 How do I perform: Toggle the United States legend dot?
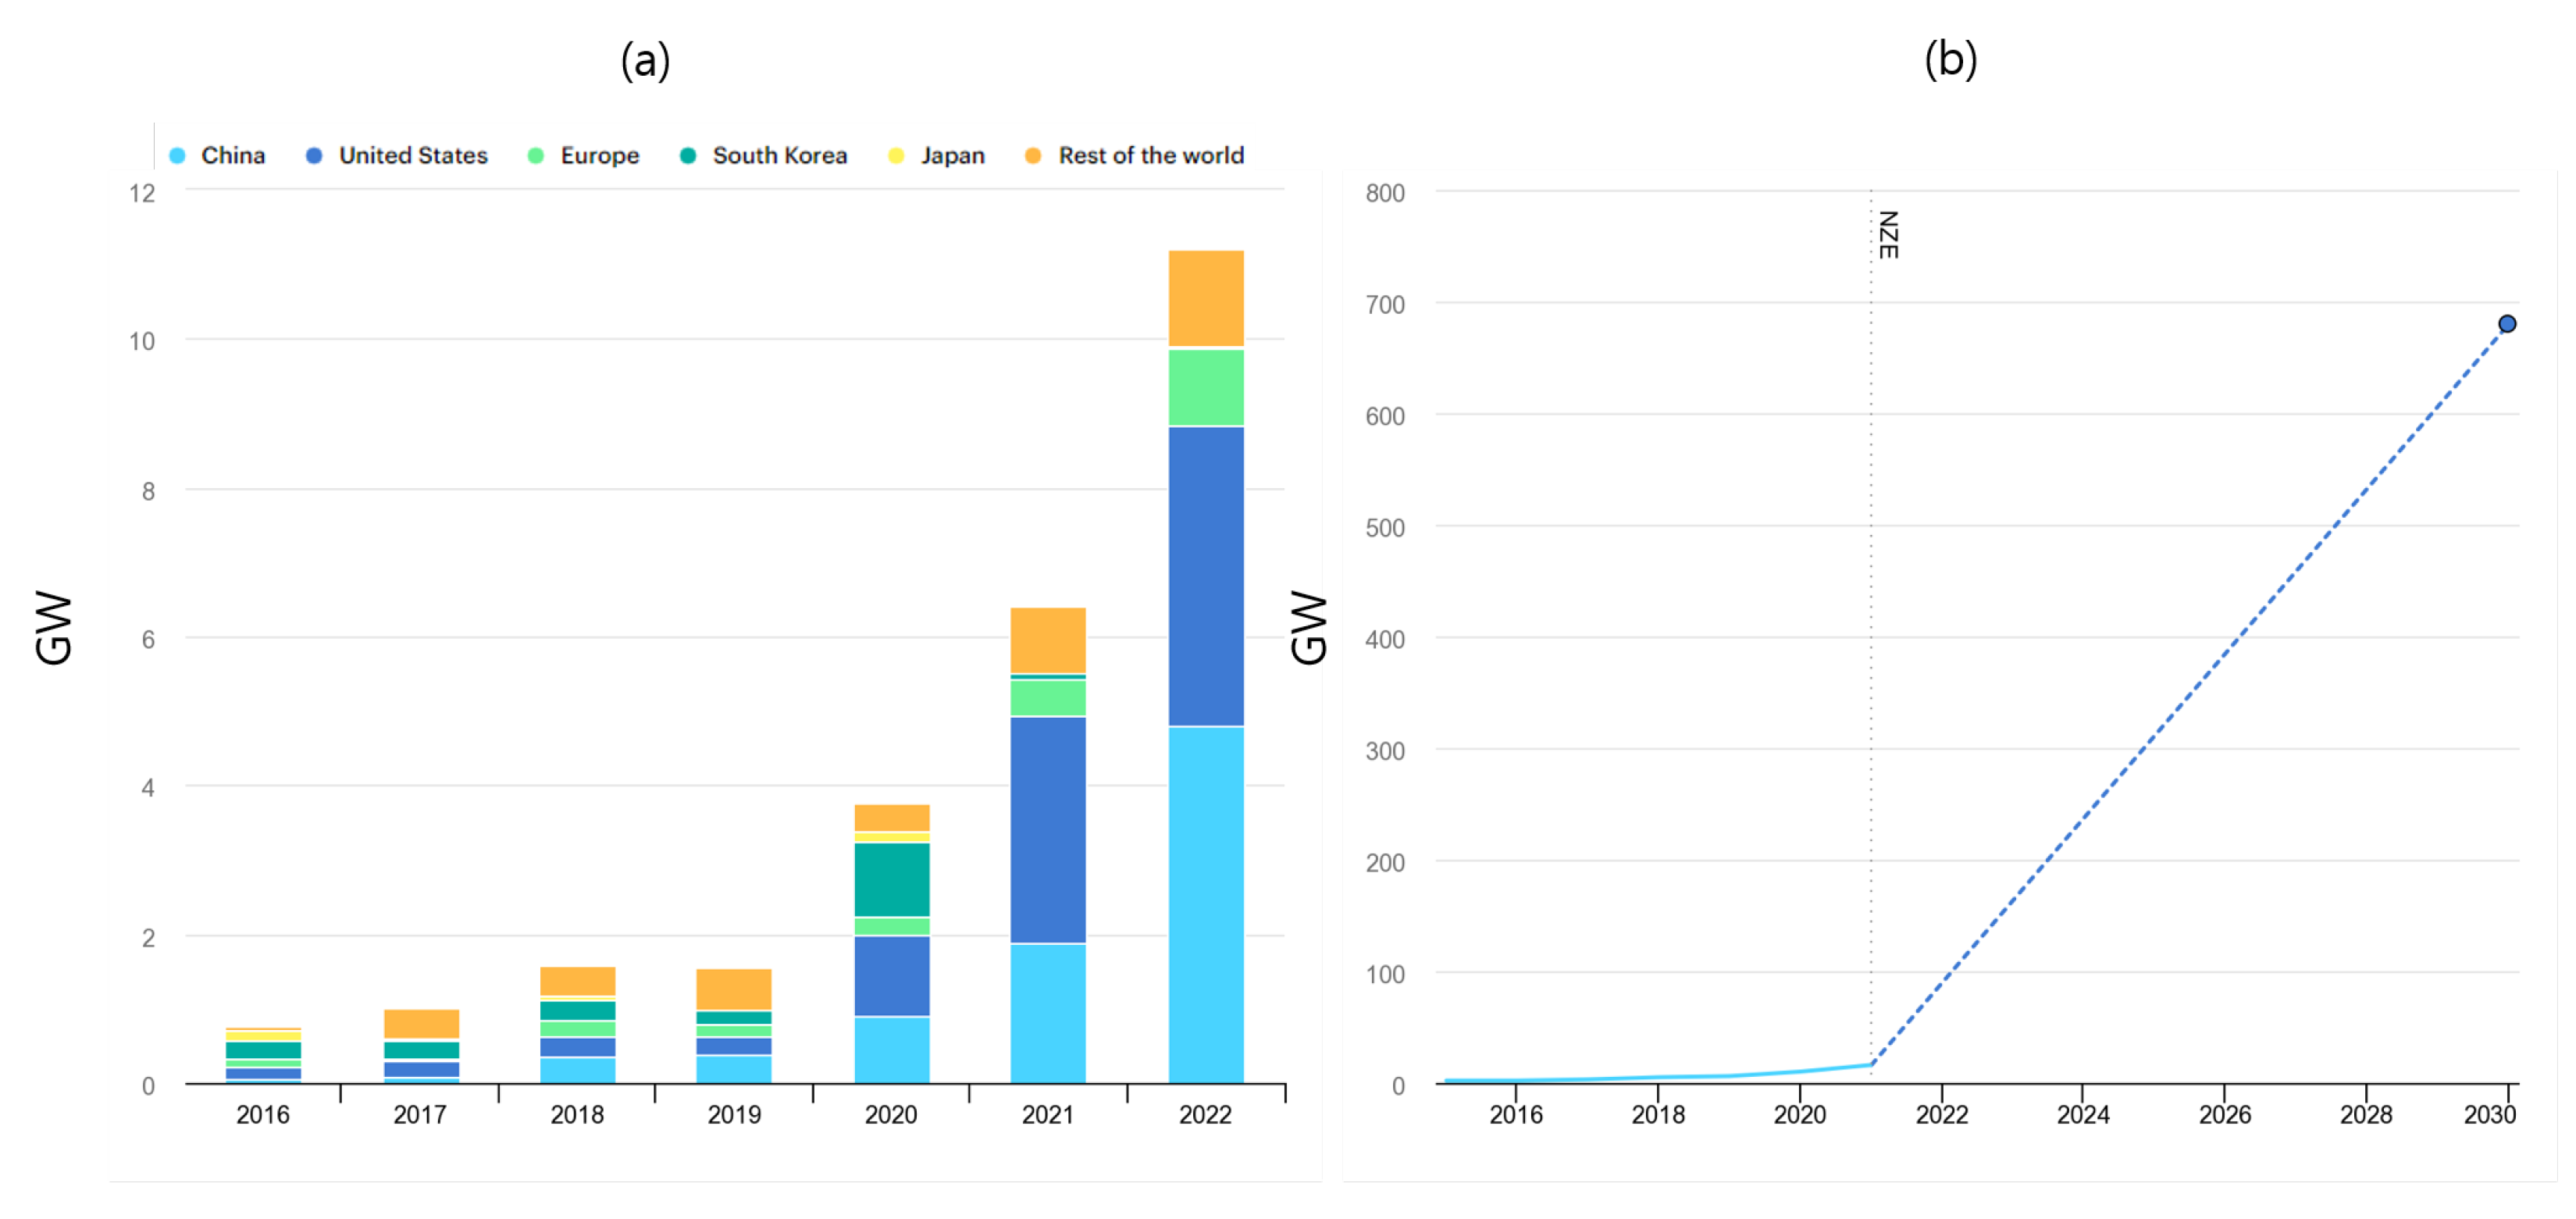pyautogui.click(x=314, y=156)
